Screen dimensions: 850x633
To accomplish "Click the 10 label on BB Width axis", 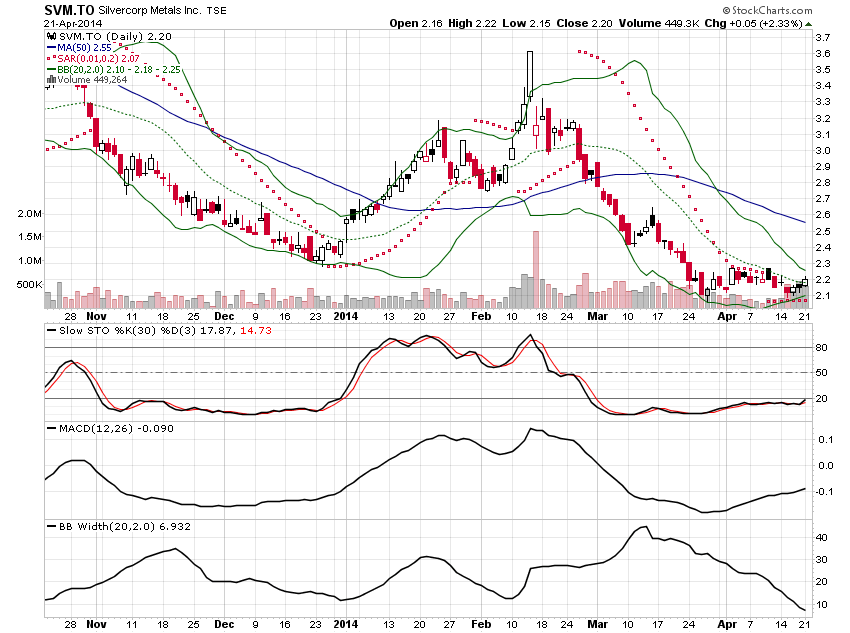I will (822, 605).
